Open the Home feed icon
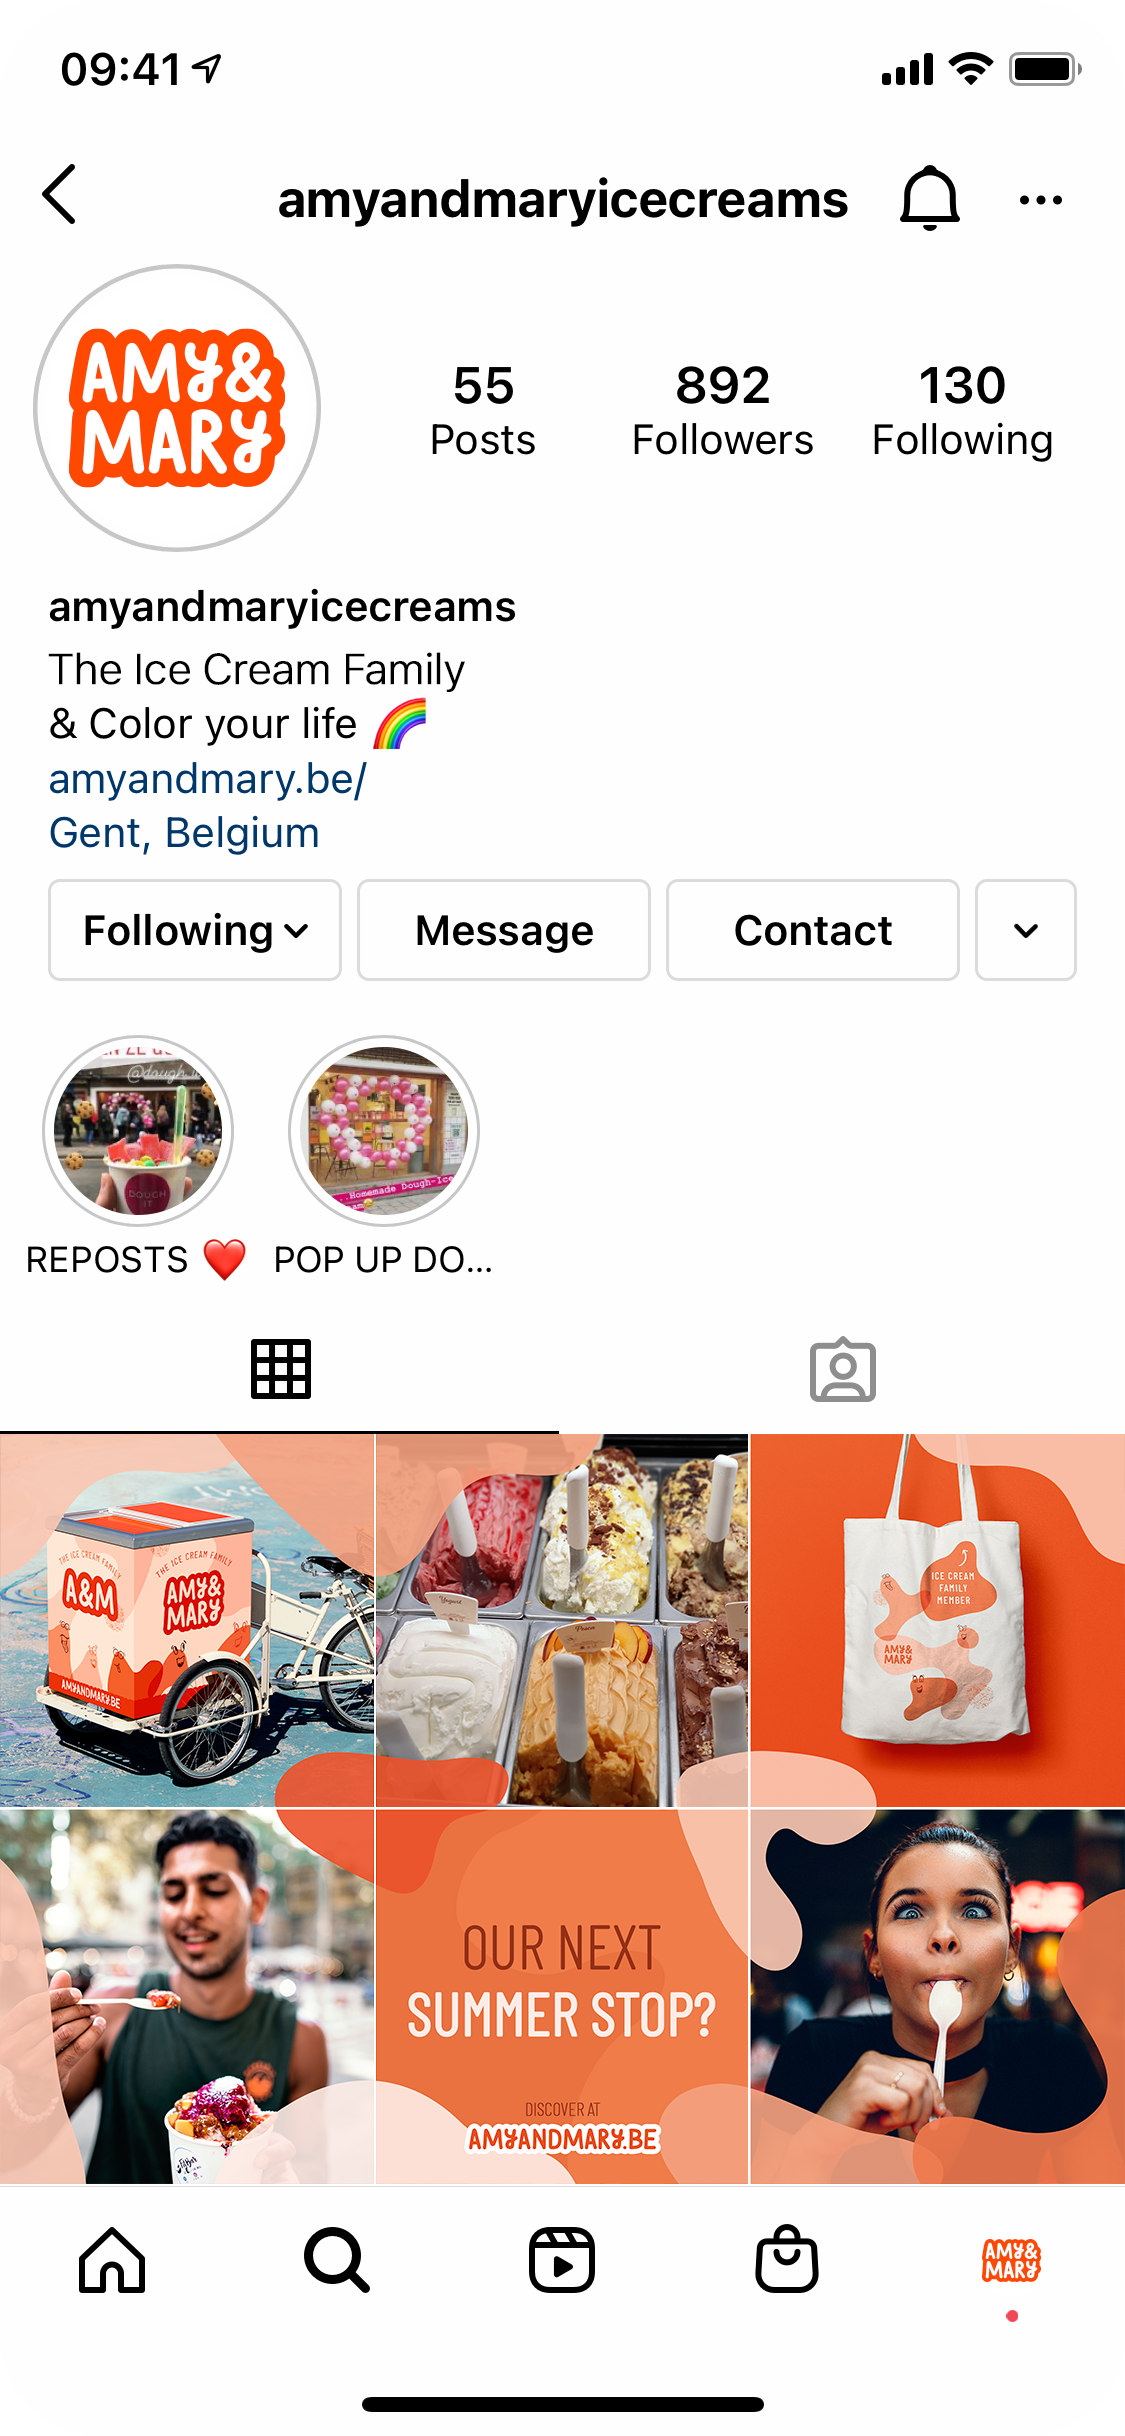The width and height of the screenshot is (1125, 2436). (x=112, y=2260)
